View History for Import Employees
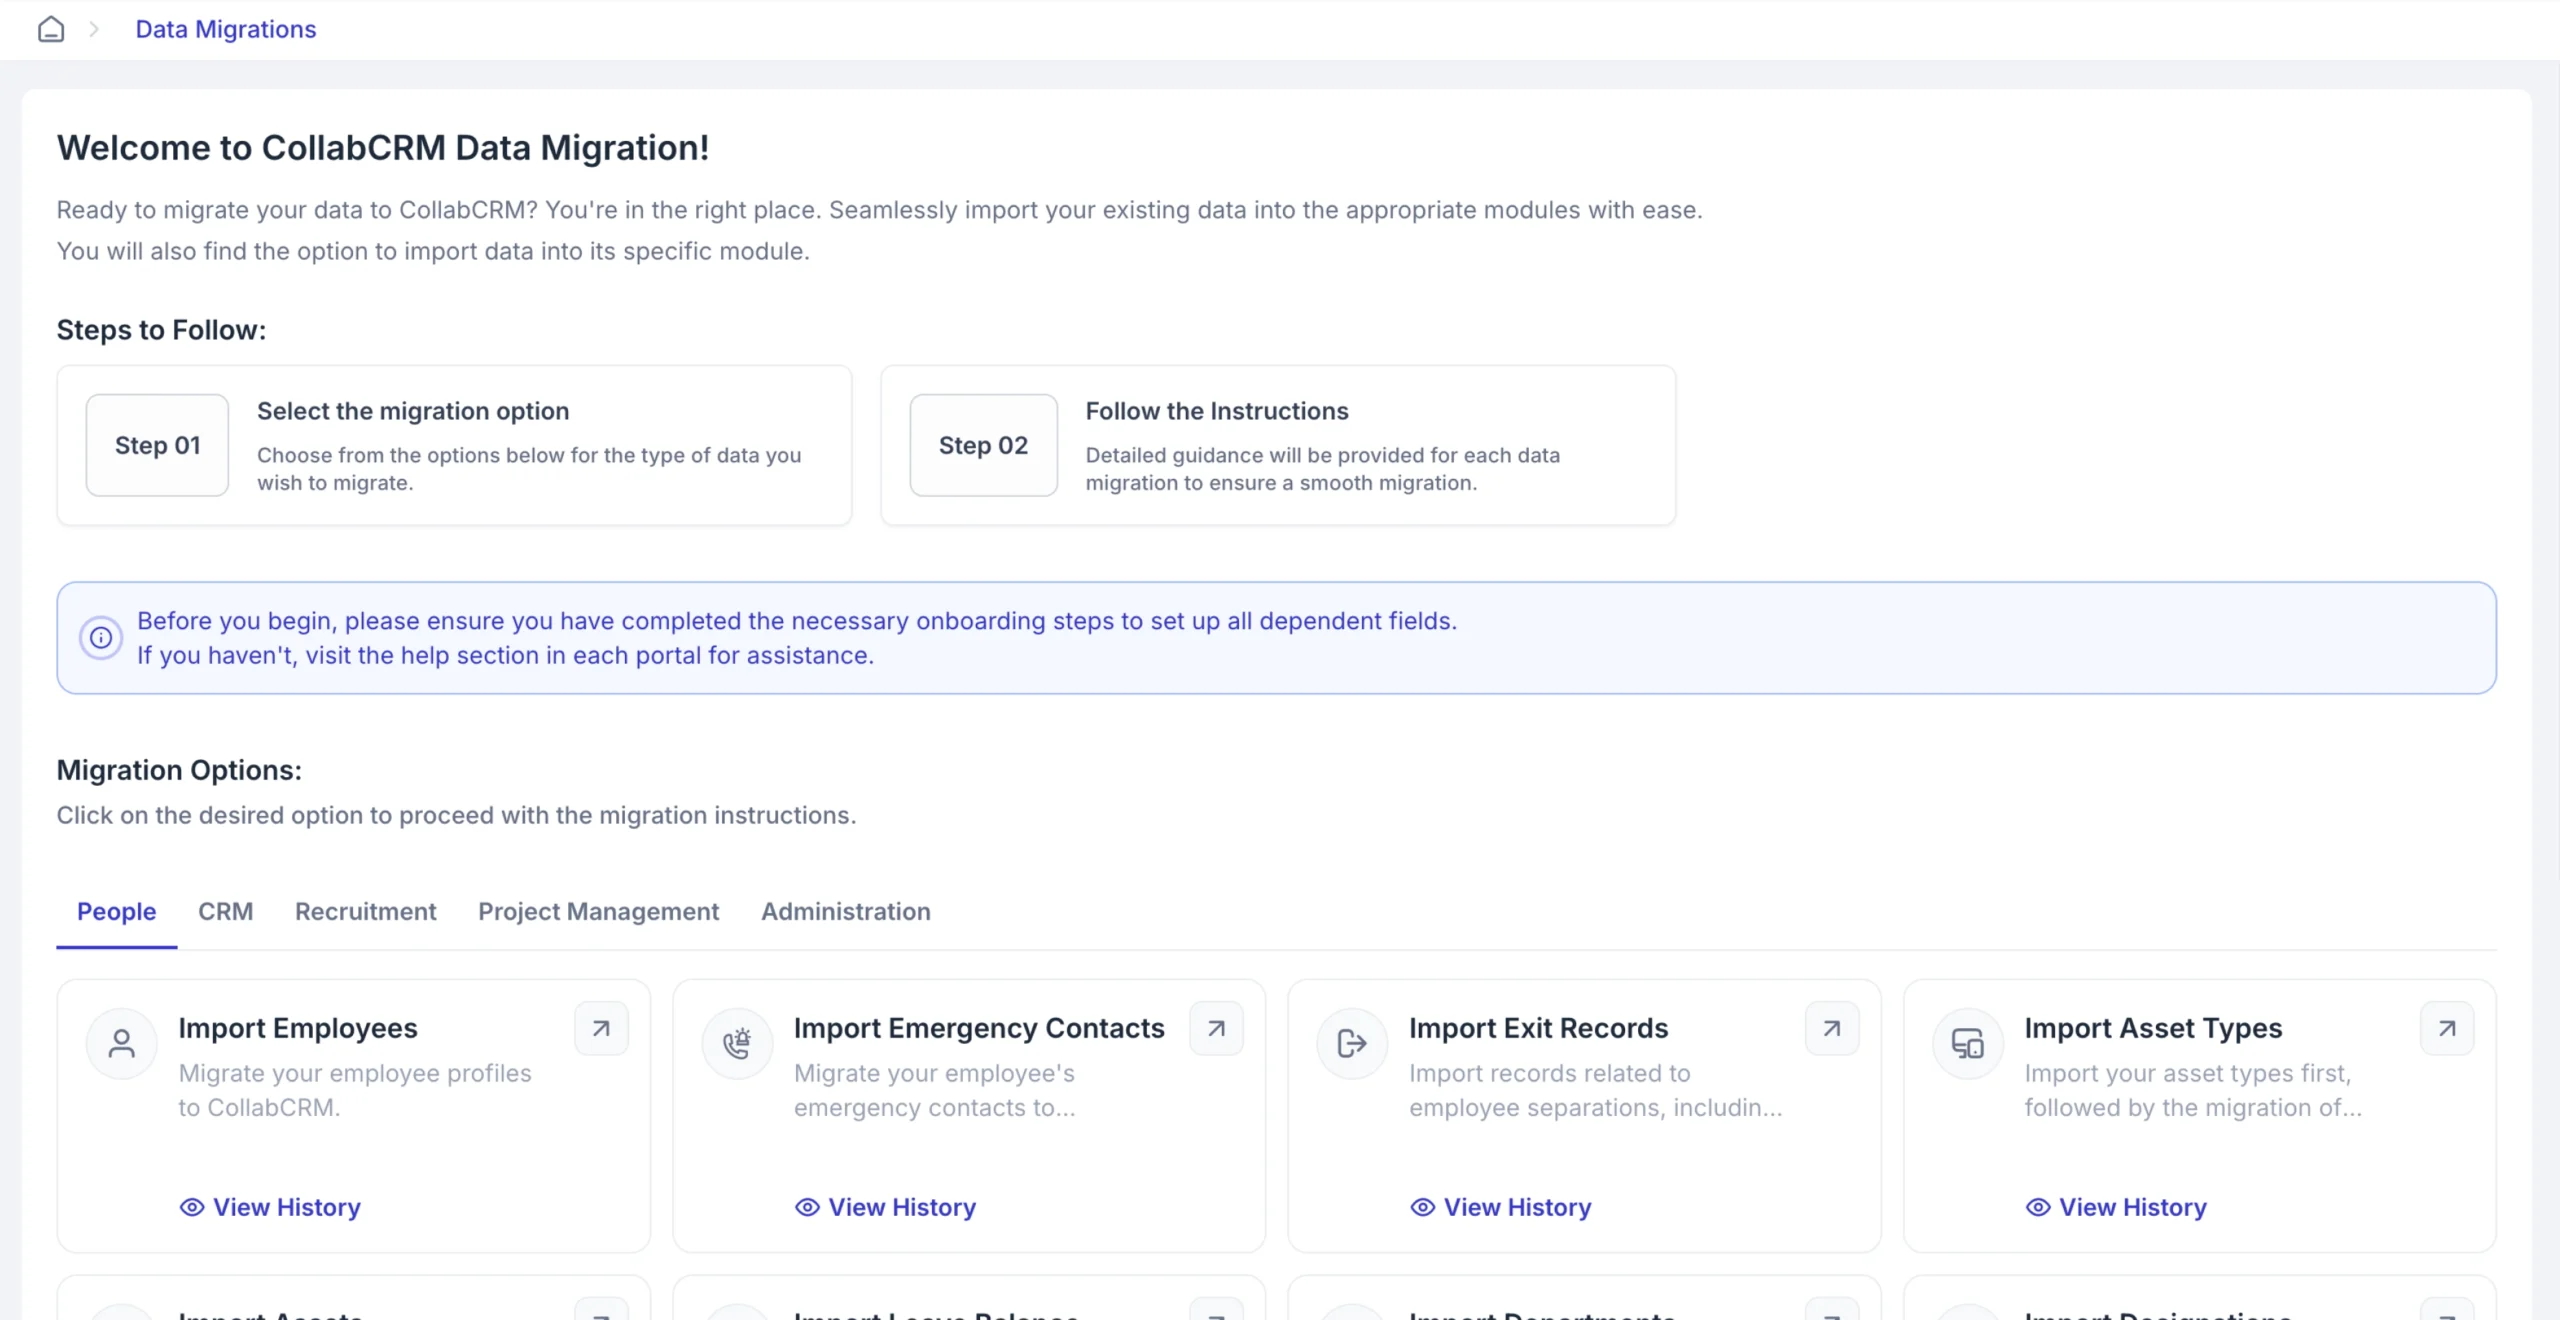The height and width of the screenshot is (1320, 2560). tap(270, 1207)
